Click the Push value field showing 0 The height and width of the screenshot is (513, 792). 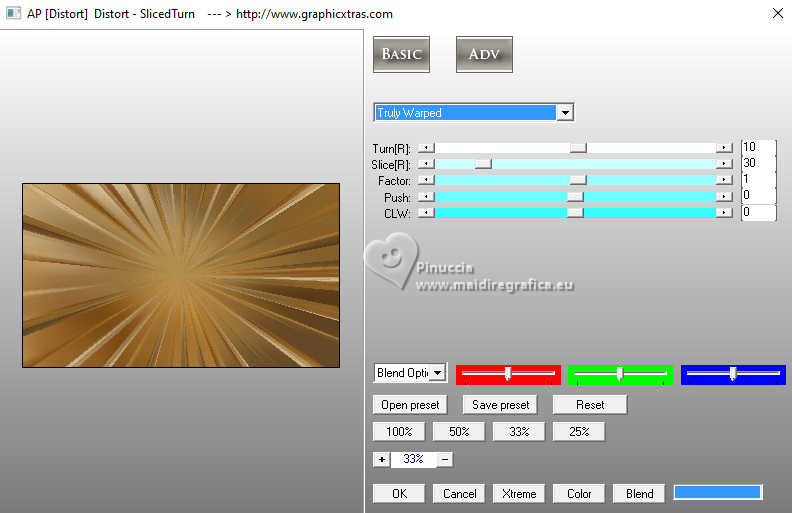point(758,195)
